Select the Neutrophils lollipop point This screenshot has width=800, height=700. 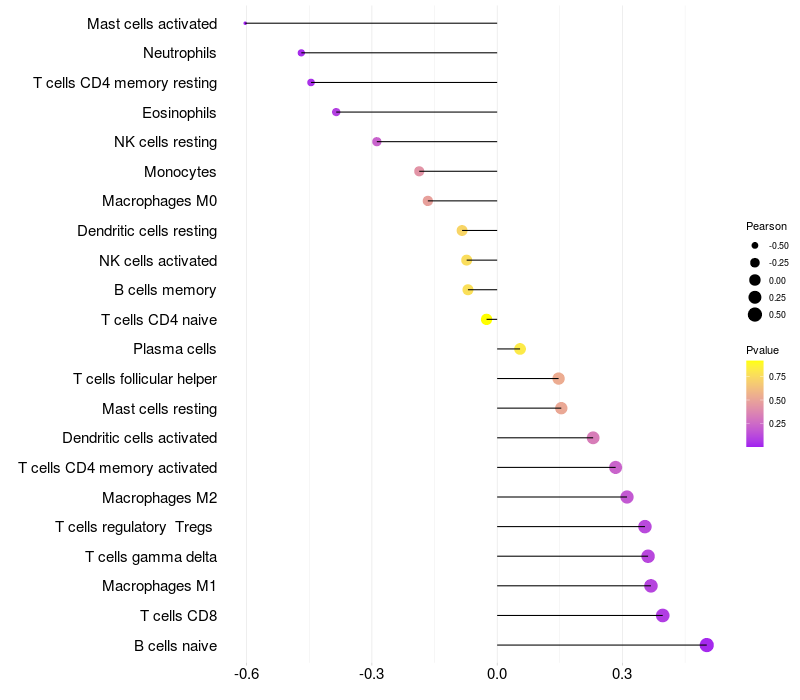[301, 53]
